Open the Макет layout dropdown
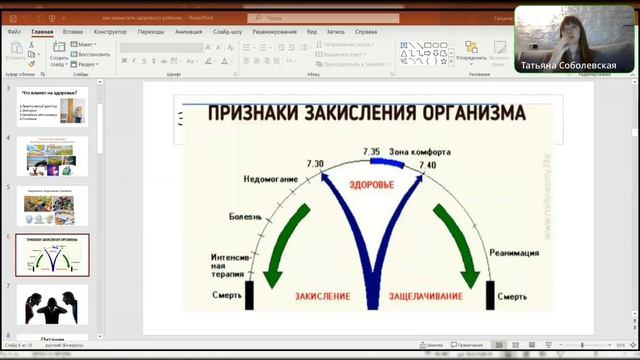Screen dimensions: 640x360 point(84,44)
